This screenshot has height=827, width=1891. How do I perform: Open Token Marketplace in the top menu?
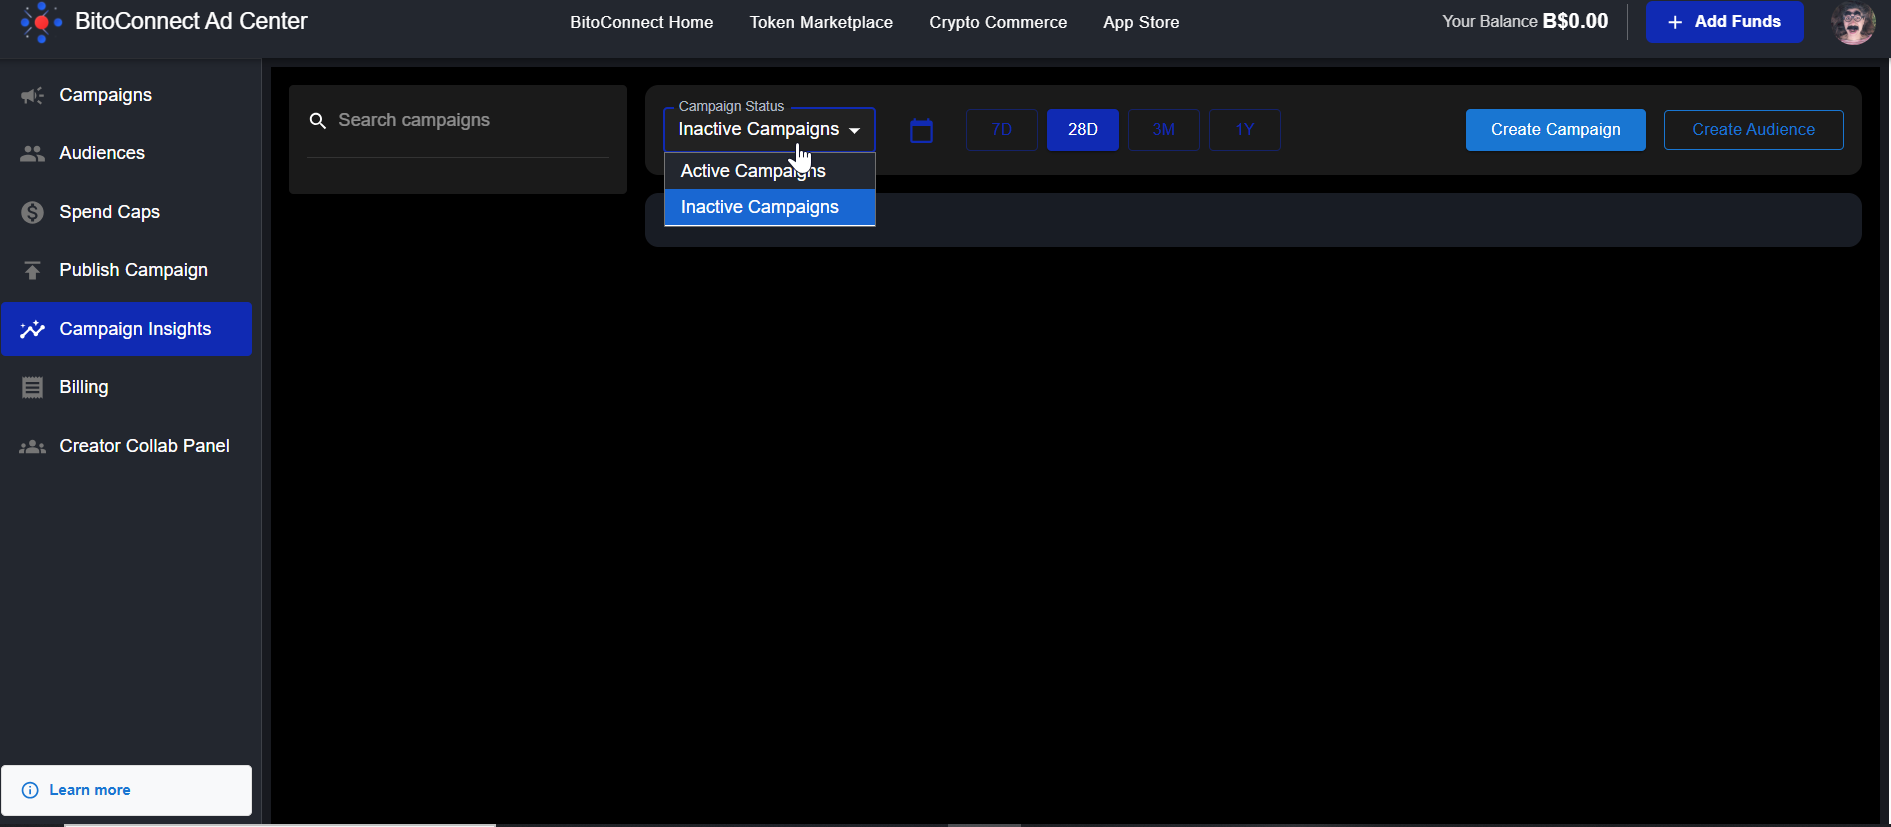tap(821, 22)
